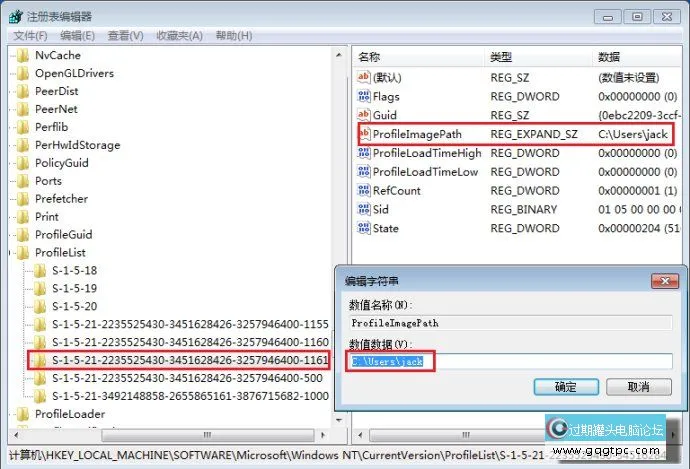Click the S-1-5-19 folder icon

40,289
